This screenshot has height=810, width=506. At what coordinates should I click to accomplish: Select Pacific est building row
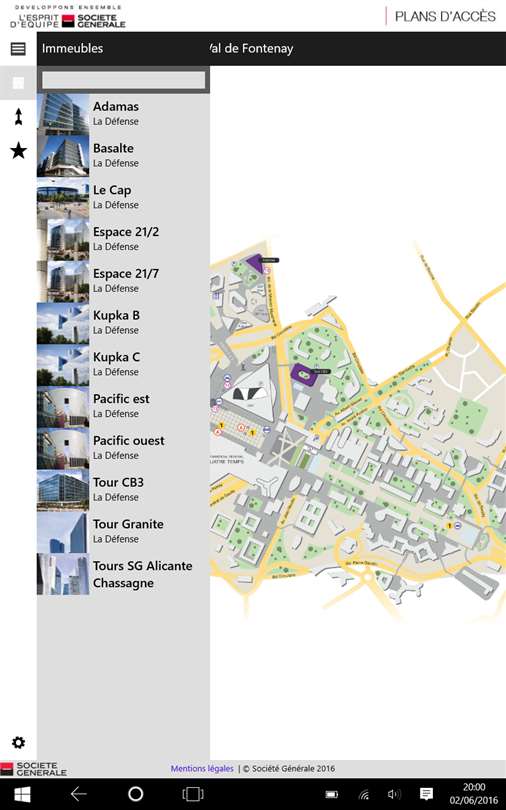click(123, 407)
